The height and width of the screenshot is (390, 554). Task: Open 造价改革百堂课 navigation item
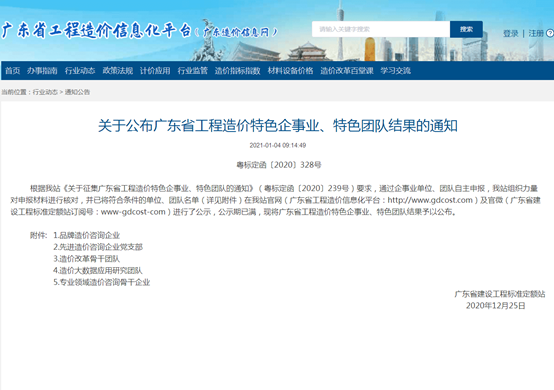point(347,71)
